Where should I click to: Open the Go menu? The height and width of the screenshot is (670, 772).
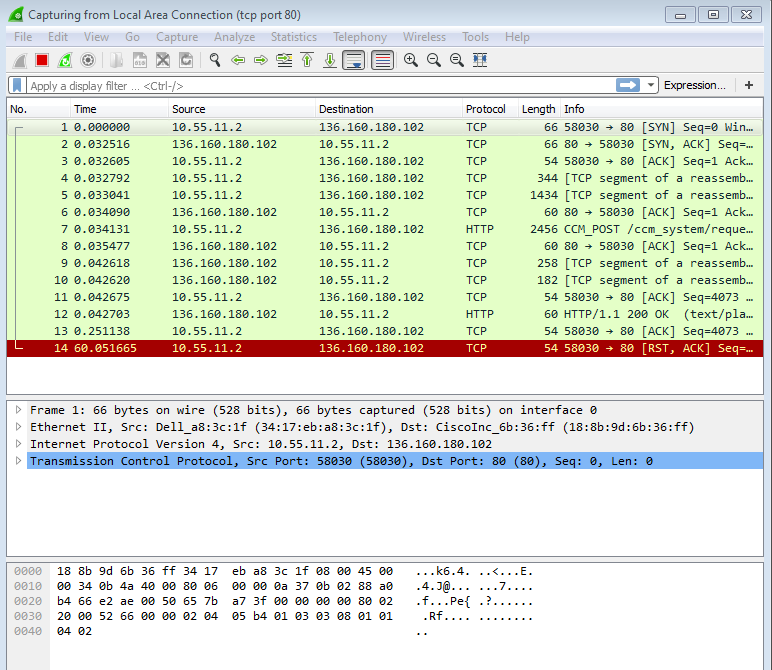tap(132, 37)
